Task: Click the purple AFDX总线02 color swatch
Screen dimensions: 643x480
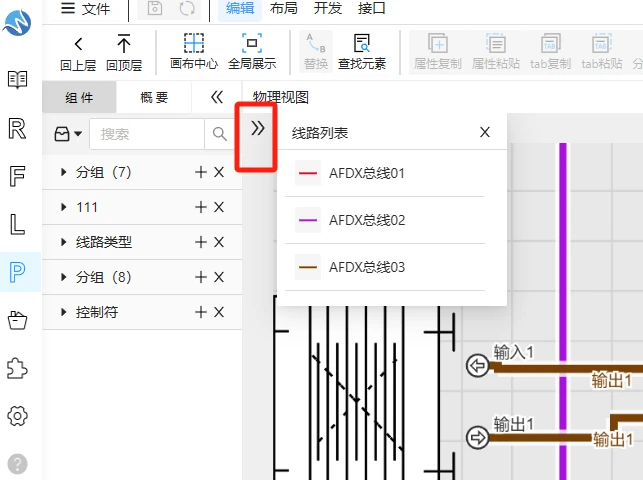Action: tap(308, 220)
